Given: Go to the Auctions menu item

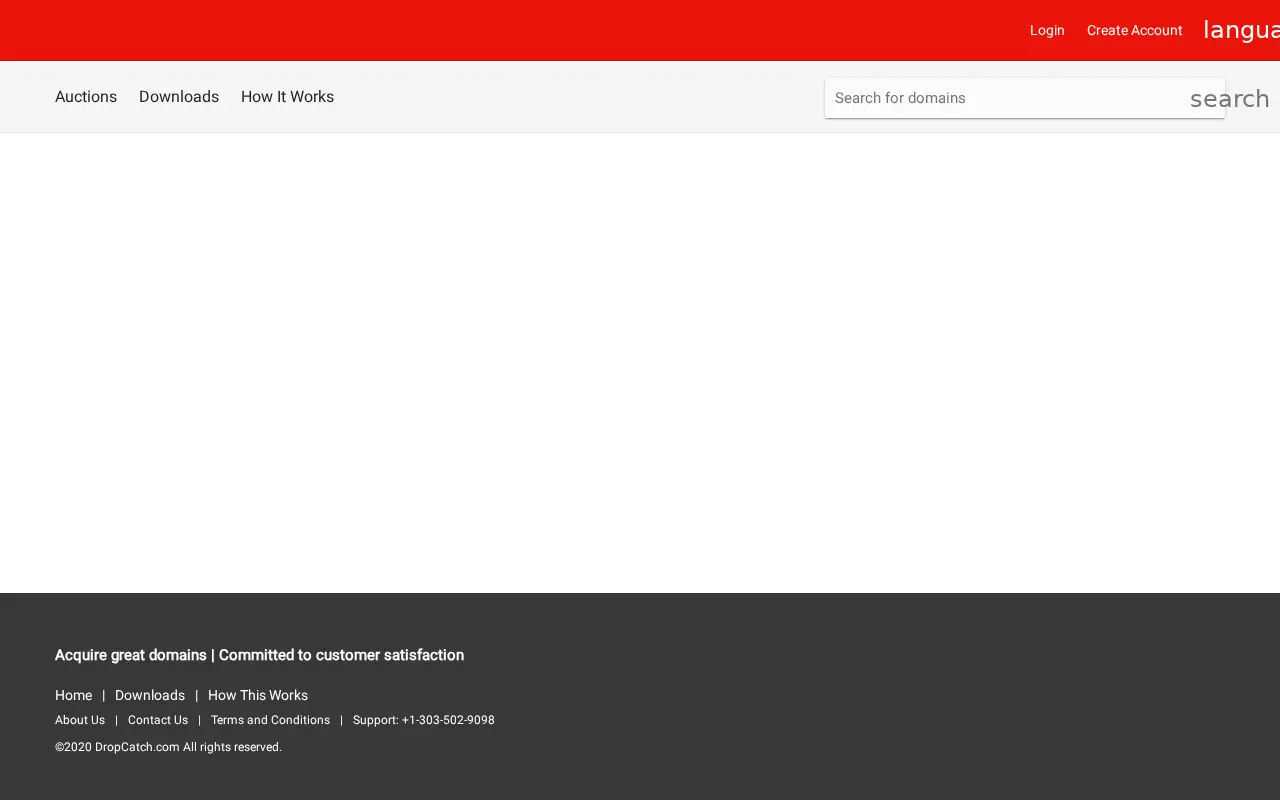Looking at the screenshot, I should [x=86, y=97].
